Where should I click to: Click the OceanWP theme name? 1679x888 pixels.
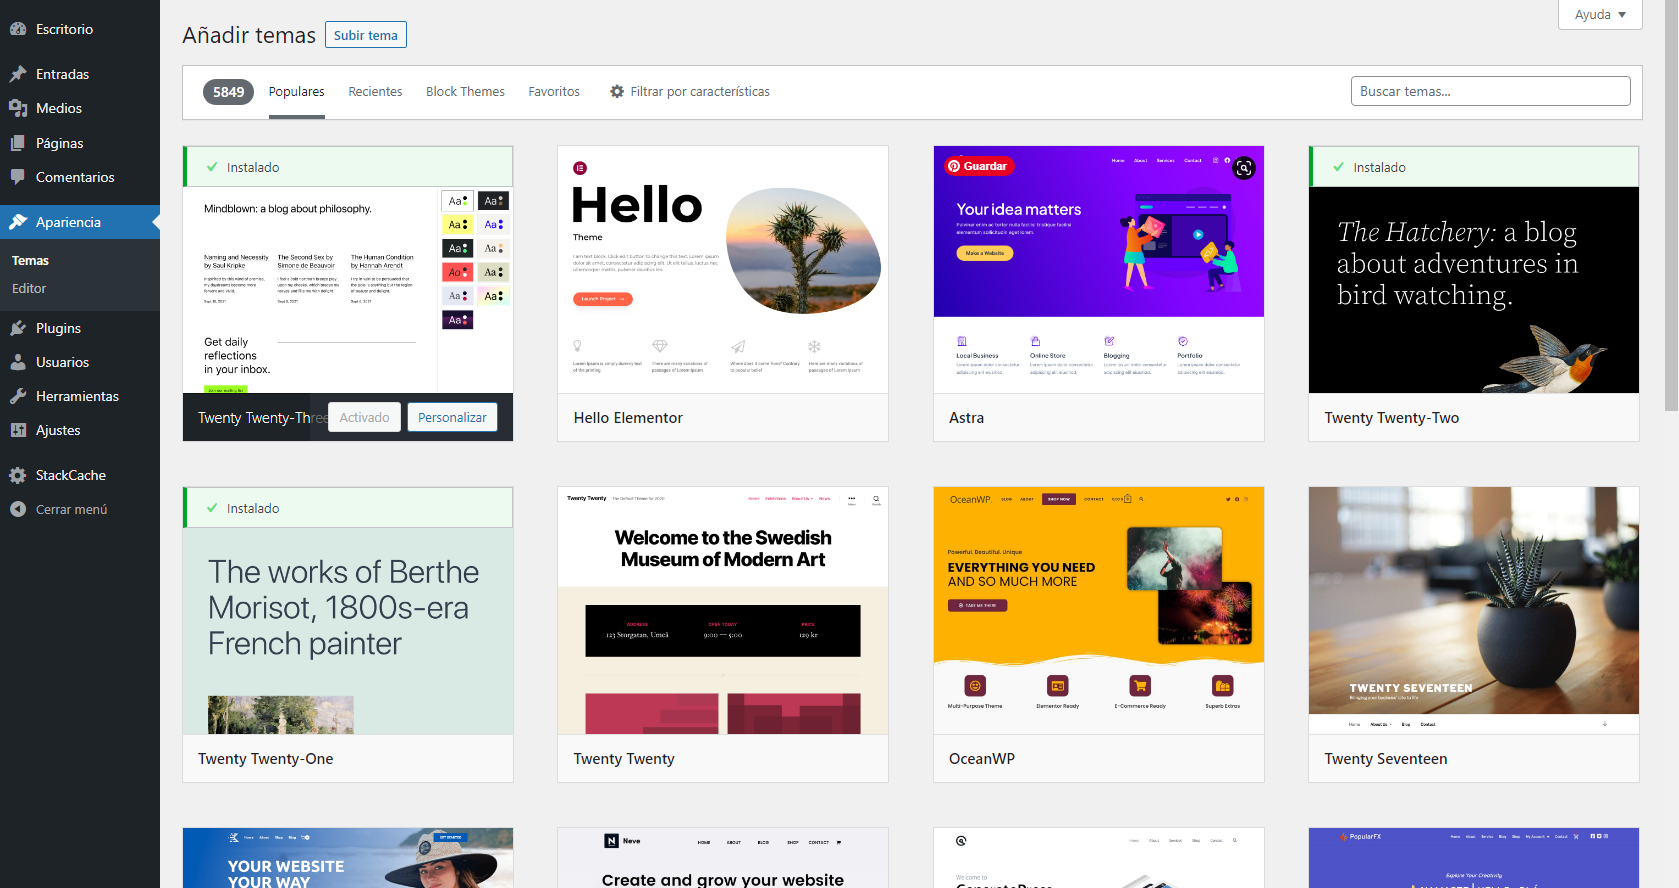tap(982, 759)
